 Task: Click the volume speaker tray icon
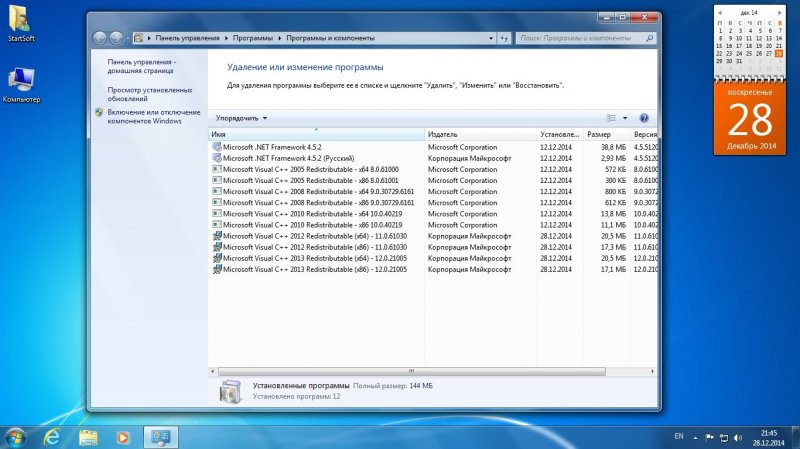point(738,438)
